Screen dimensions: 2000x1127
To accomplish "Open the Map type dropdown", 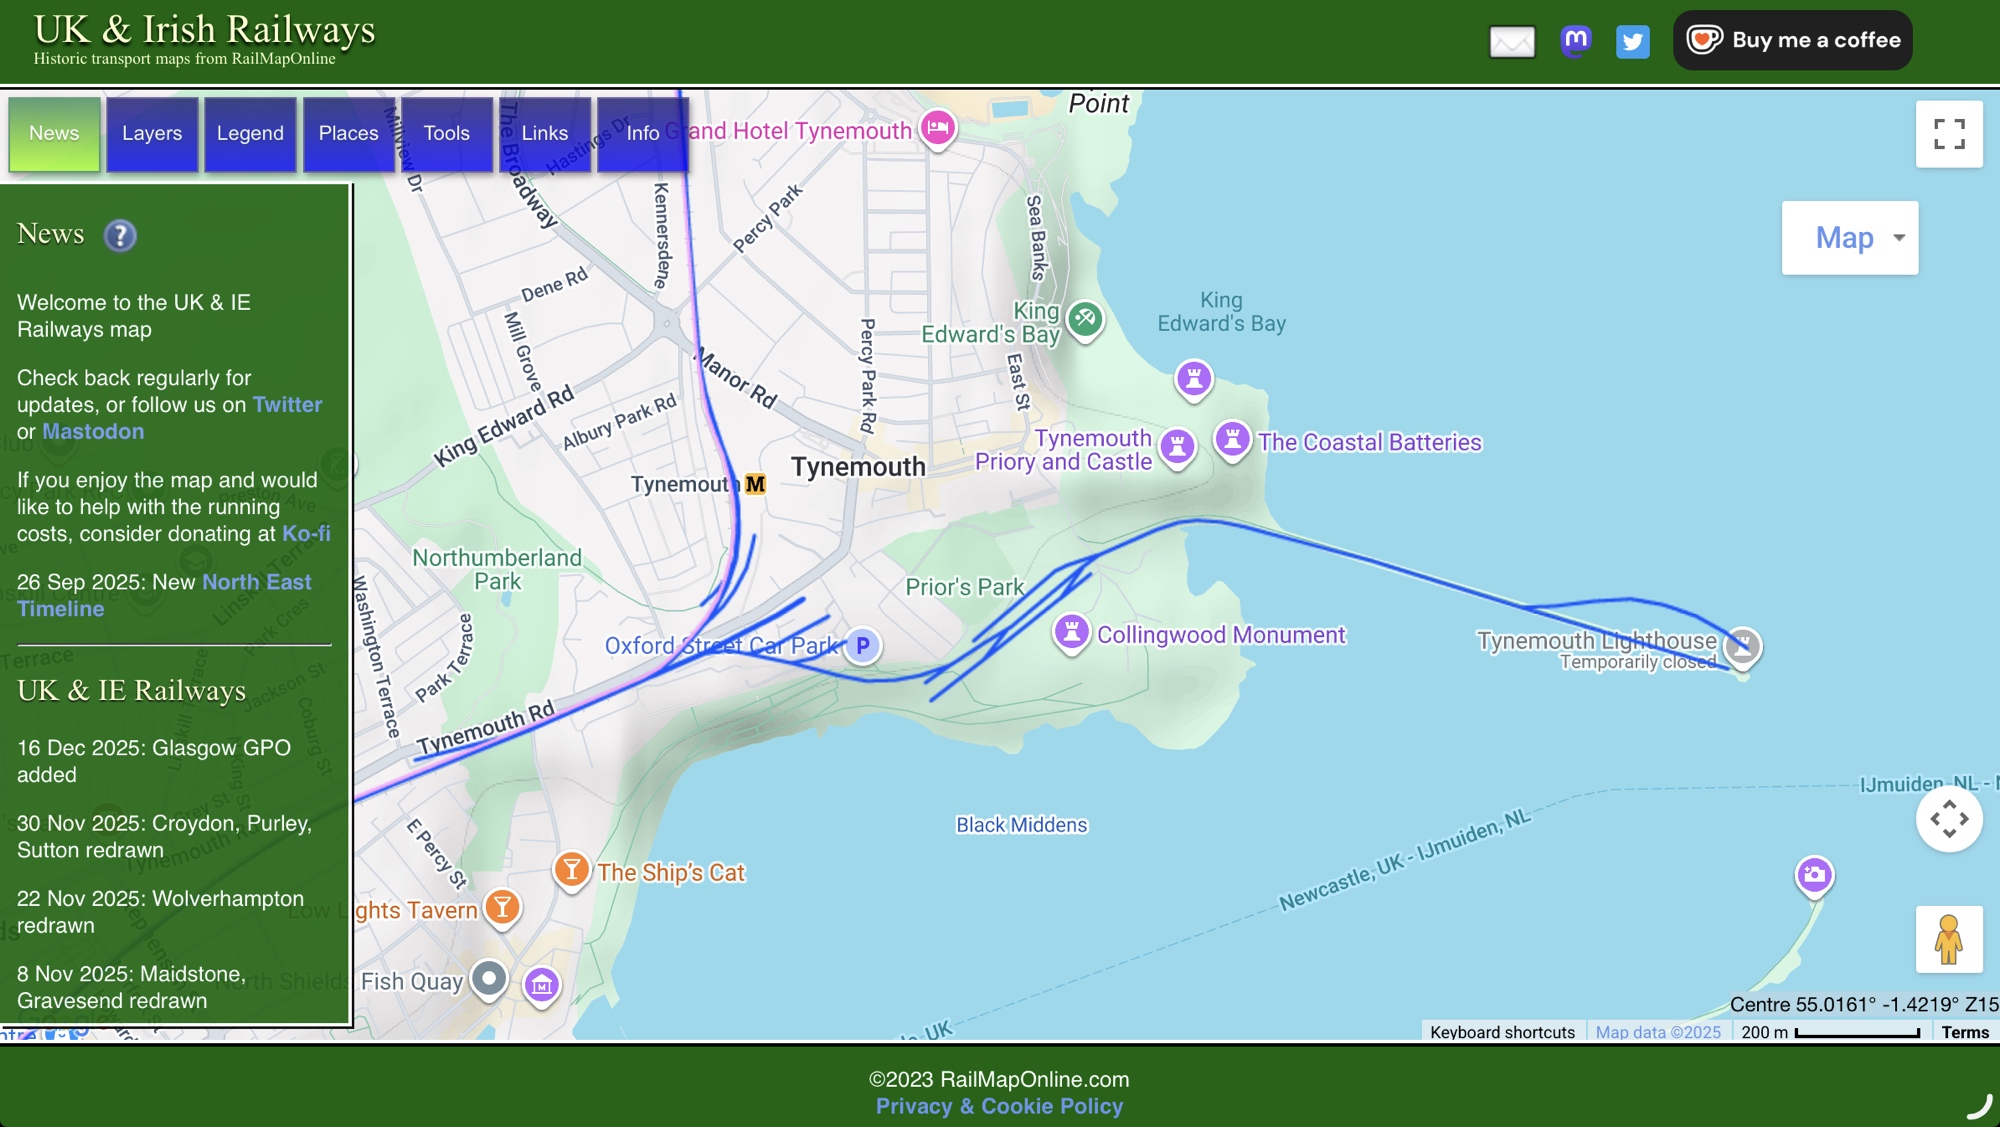I will 1849,238.
